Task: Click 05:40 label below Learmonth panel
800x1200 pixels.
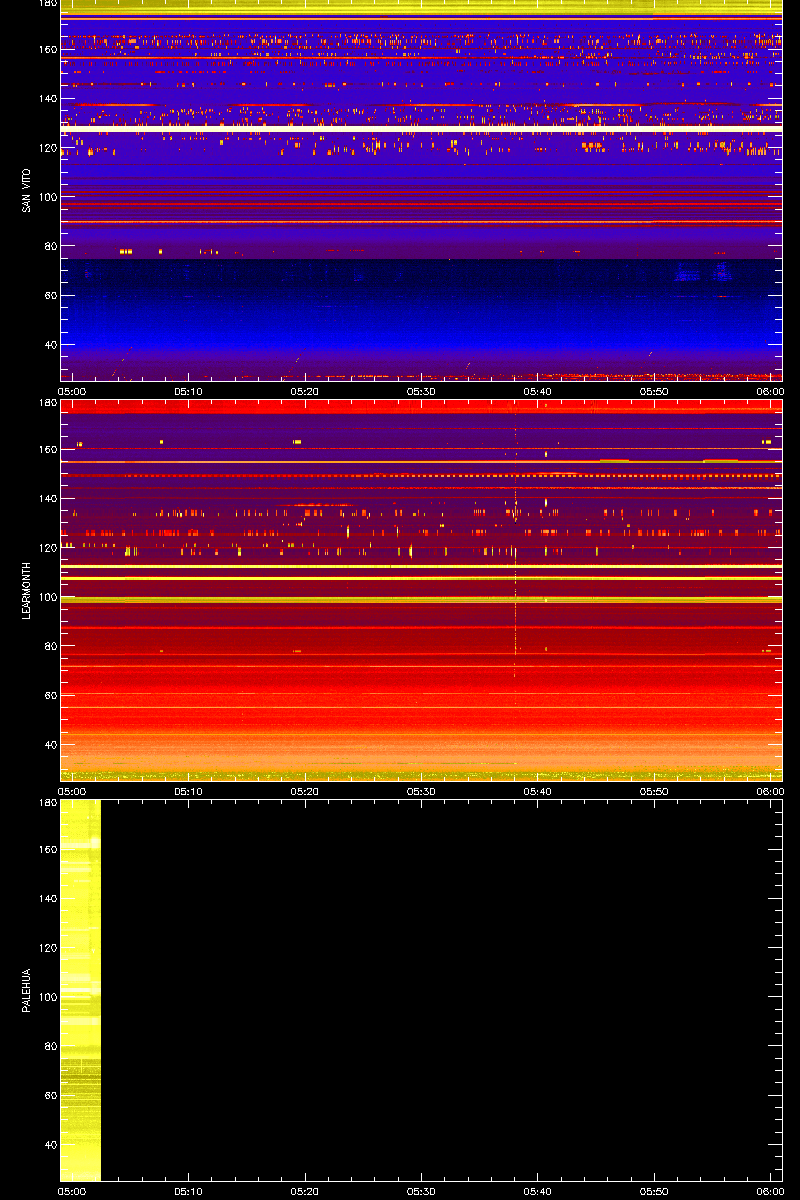Action: (538, 791)
